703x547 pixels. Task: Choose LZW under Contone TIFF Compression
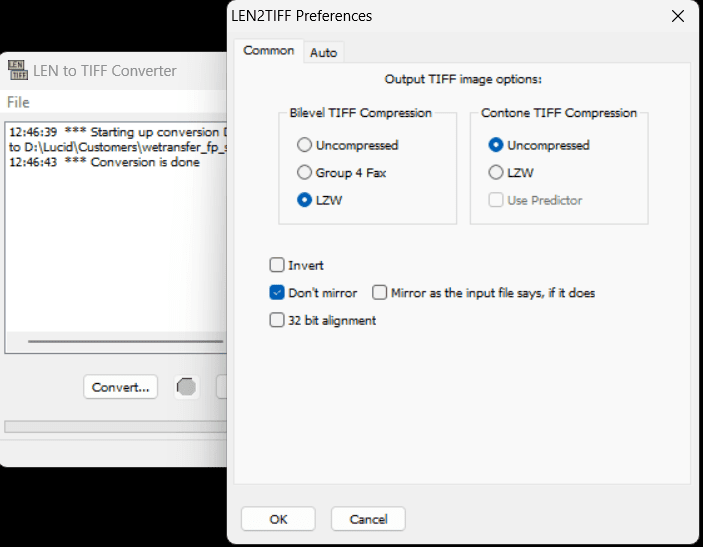tap(495, 173)
